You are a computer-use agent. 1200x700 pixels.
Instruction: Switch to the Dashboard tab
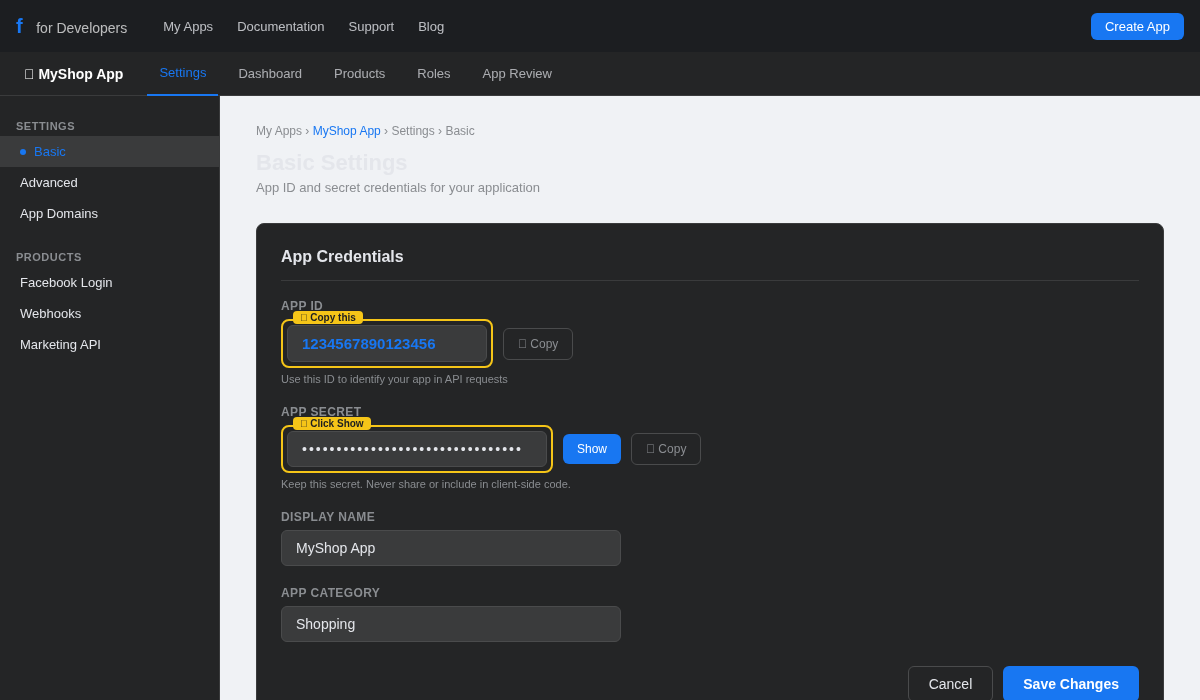[270, 74]
